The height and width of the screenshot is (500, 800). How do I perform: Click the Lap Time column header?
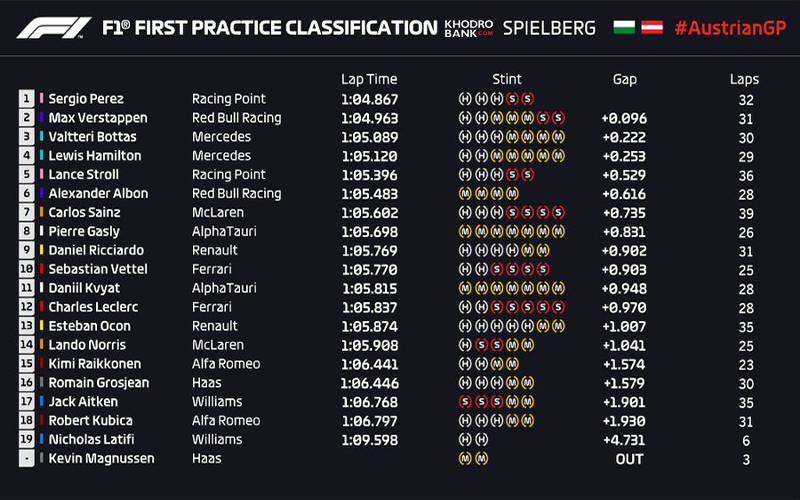pyautogui.click(x=369, y=79)
